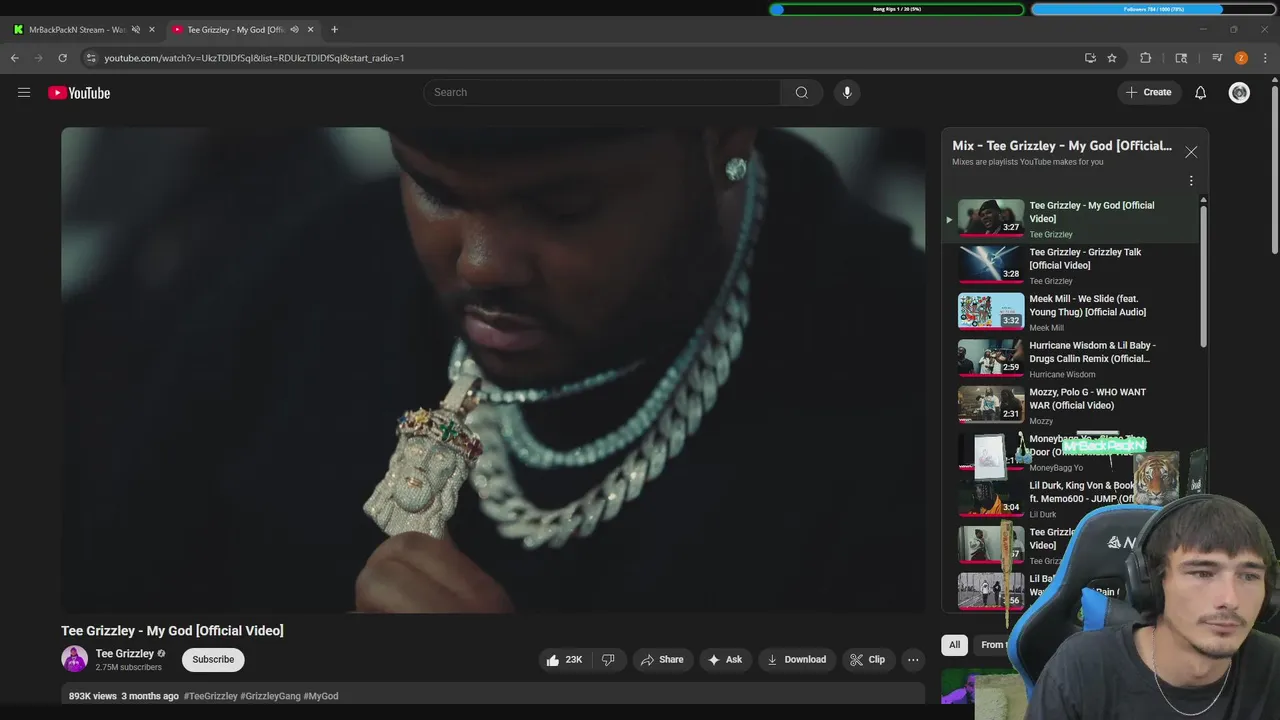
Task: Select the All filter chip
Action: 954,645
